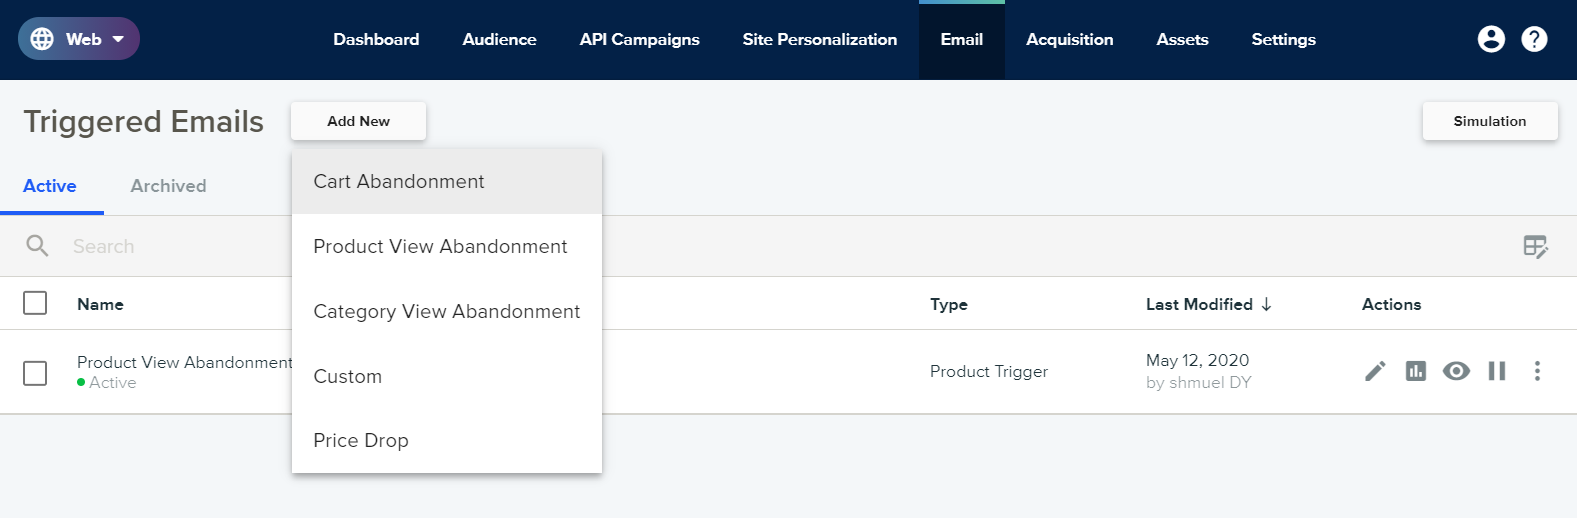Preview the email with the eye icon

pos(1456,371)
